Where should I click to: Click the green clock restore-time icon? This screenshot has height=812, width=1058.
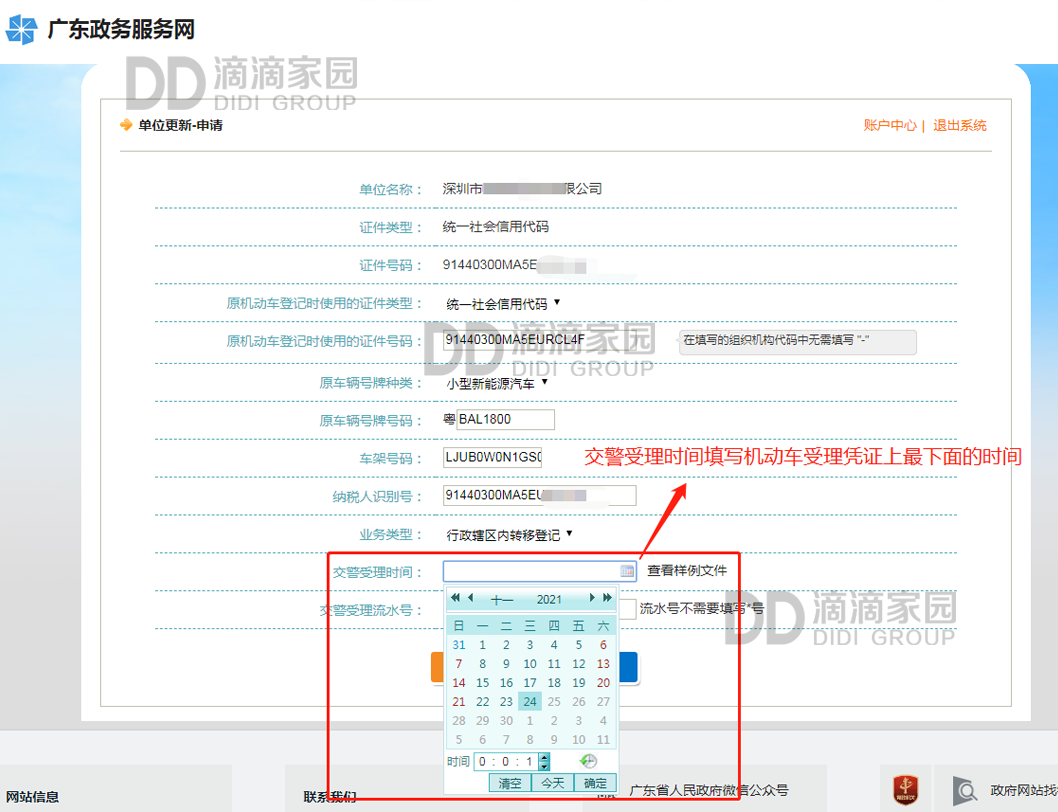588,761
